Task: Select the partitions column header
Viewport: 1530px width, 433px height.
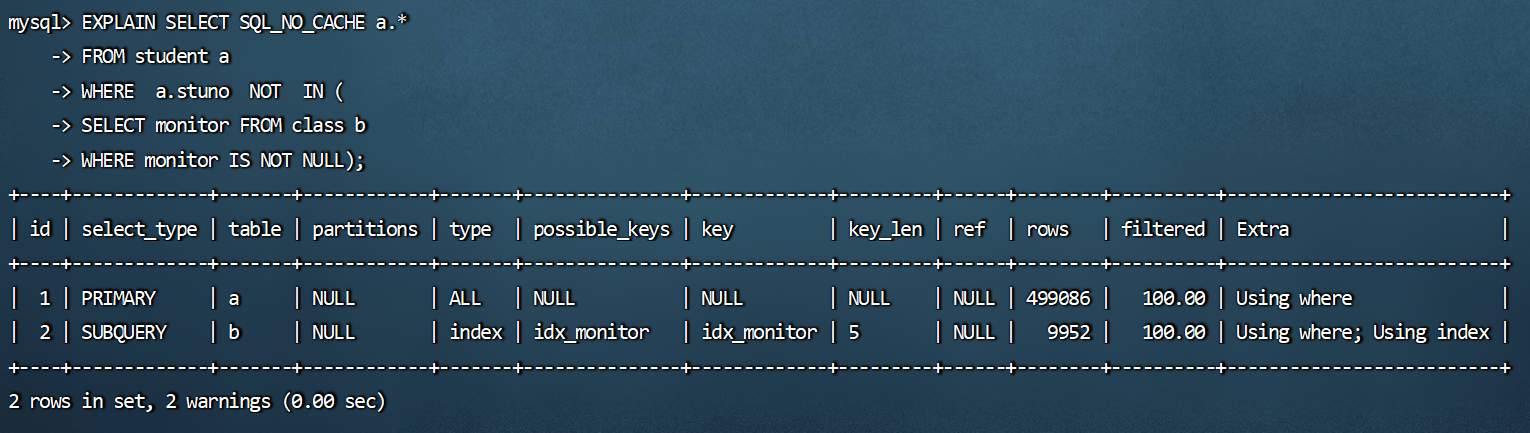Action: pyautogui.click(x=365, y=229)
